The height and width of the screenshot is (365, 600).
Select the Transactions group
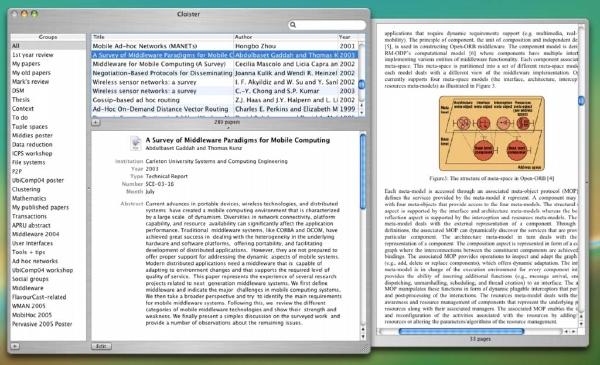(48, 216)
